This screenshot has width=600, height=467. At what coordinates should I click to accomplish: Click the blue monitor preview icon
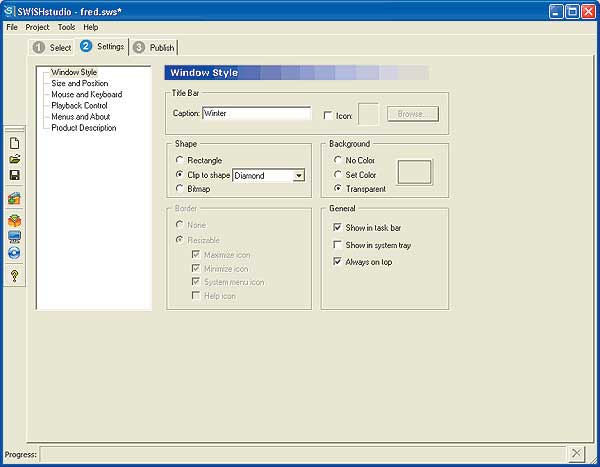tap(14, 237)
